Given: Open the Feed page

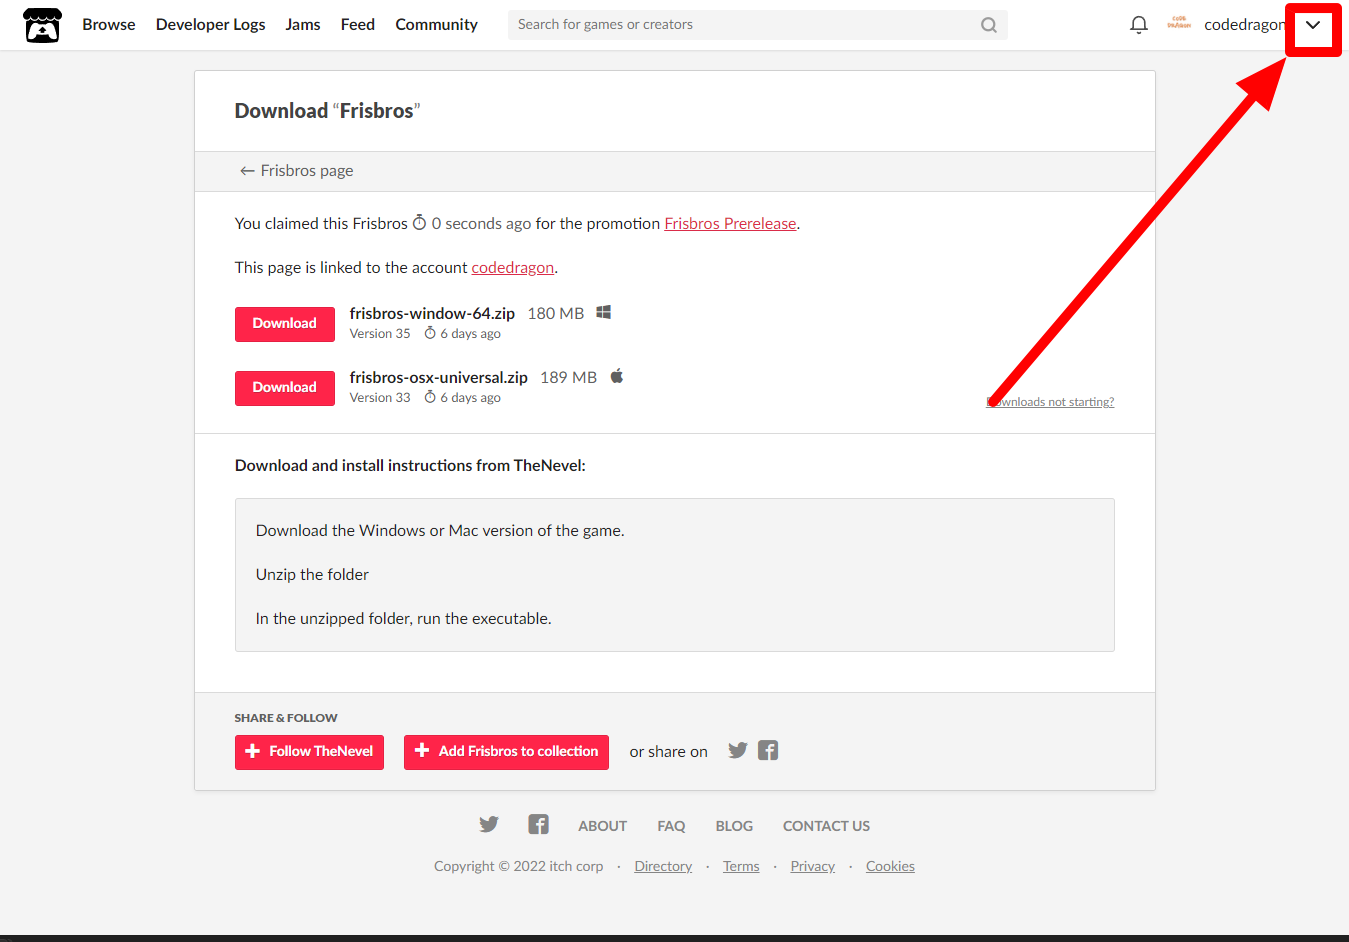Looking at the screenshot, I should (358, 25).
